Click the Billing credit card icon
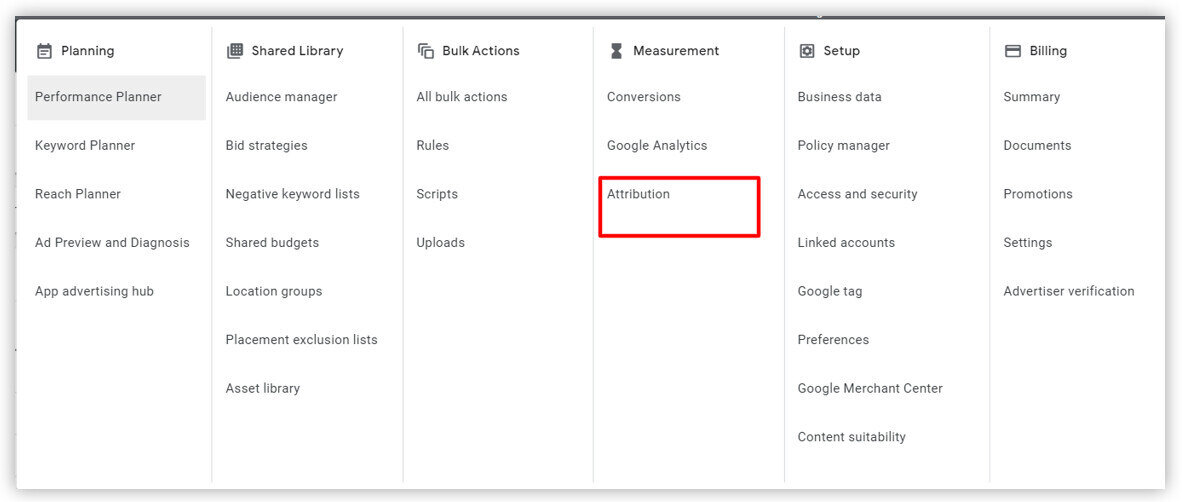 [1013, 51]
